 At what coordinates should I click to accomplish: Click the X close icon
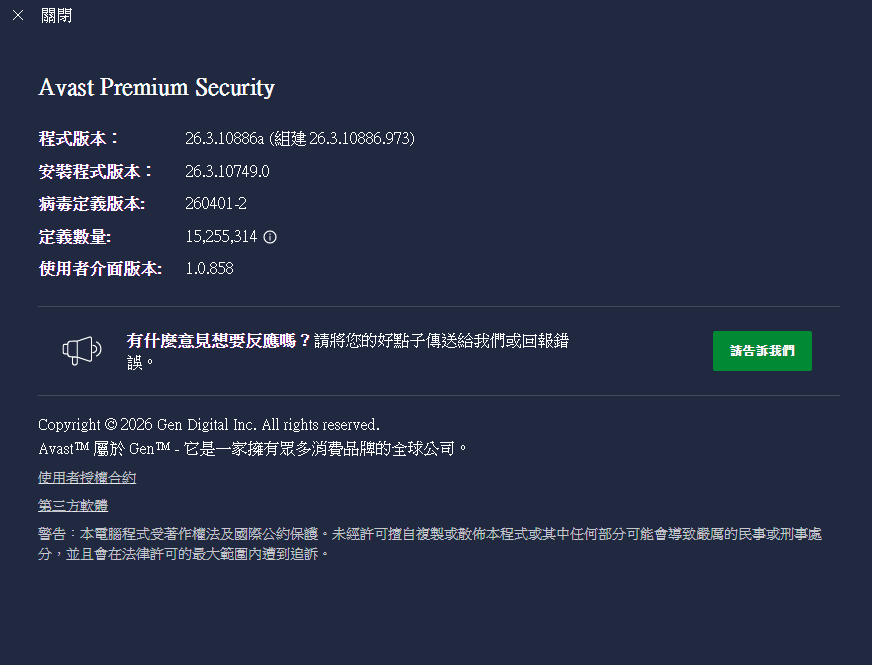[x=18, y=16]
